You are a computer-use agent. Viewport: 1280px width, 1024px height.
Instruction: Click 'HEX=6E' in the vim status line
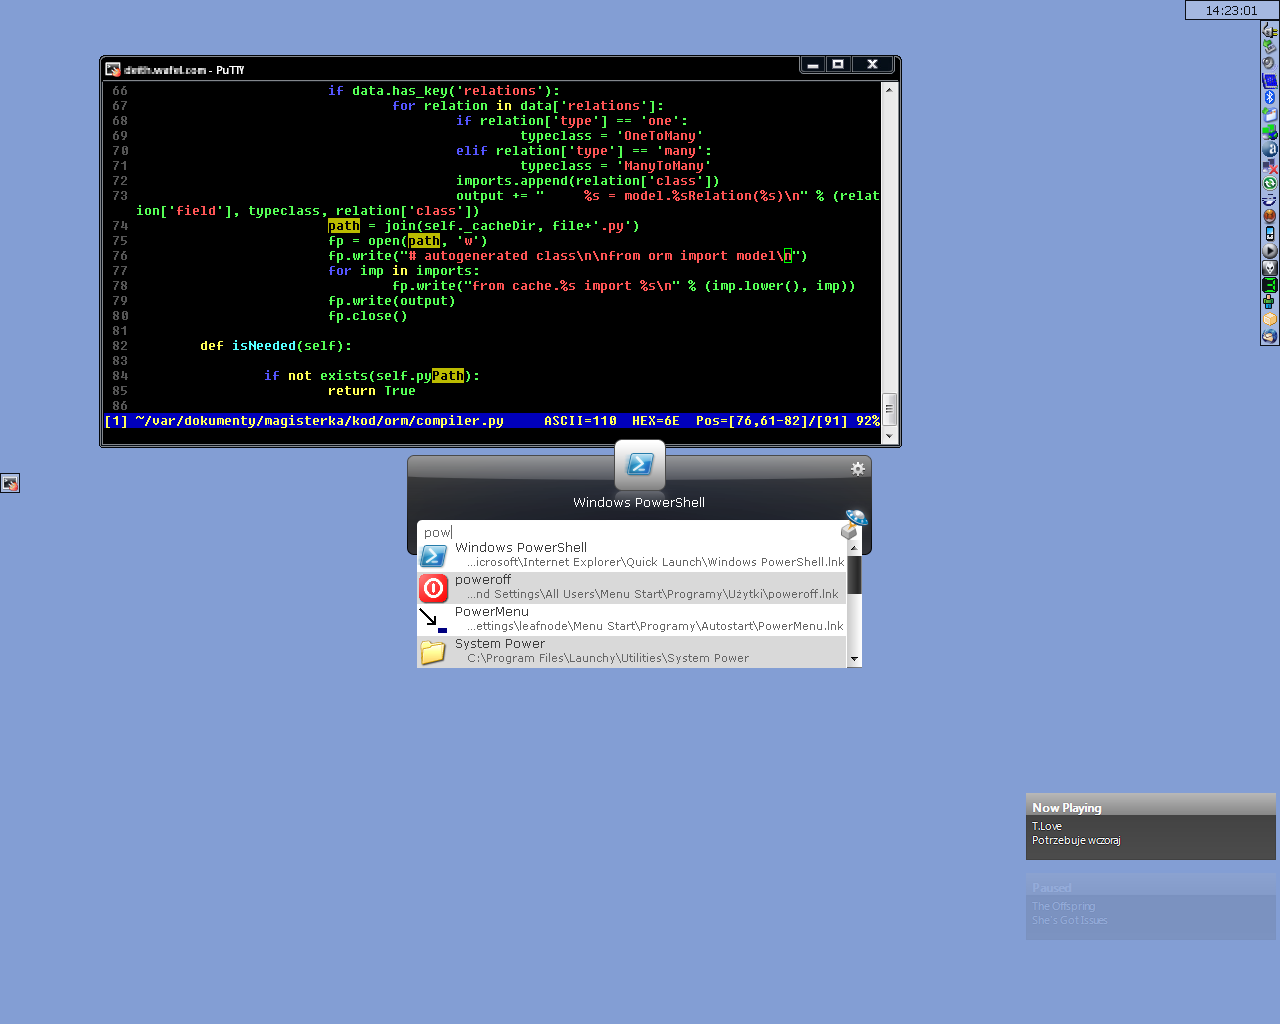[656, 421]
